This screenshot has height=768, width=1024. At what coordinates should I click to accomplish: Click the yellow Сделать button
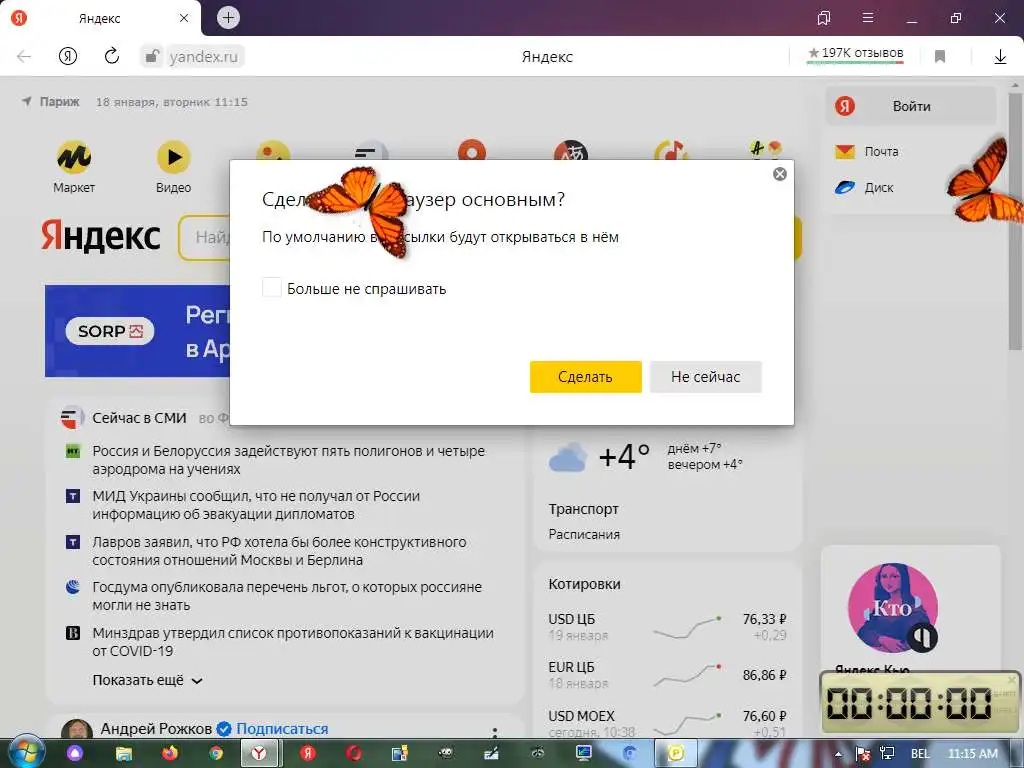tap(585, 377)
